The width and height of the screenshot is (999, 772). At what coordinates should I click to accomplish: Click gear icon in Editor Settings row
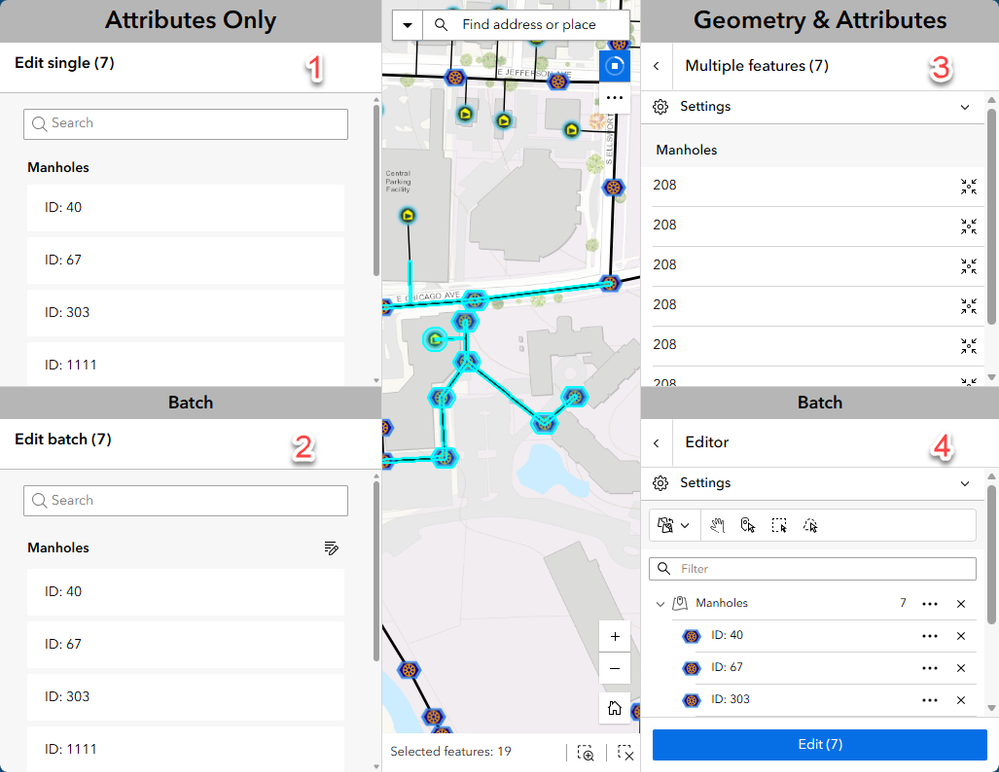click(661, 483)
